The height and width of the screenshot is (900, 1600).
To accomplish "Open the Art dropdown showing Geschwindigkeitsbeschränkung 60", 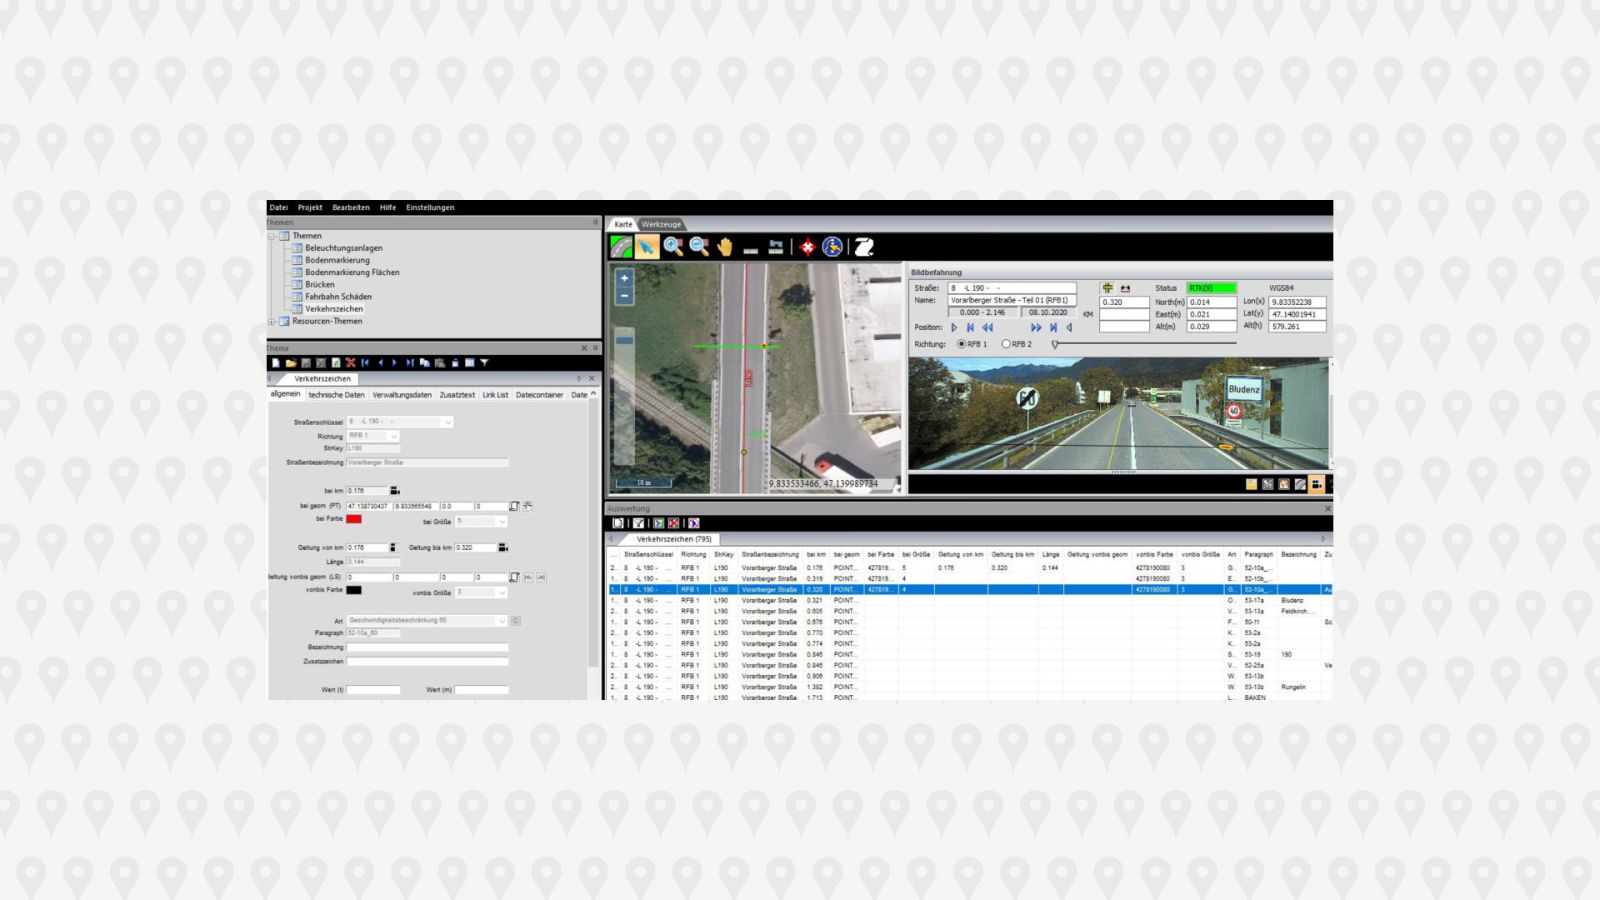I will (502, 621).
